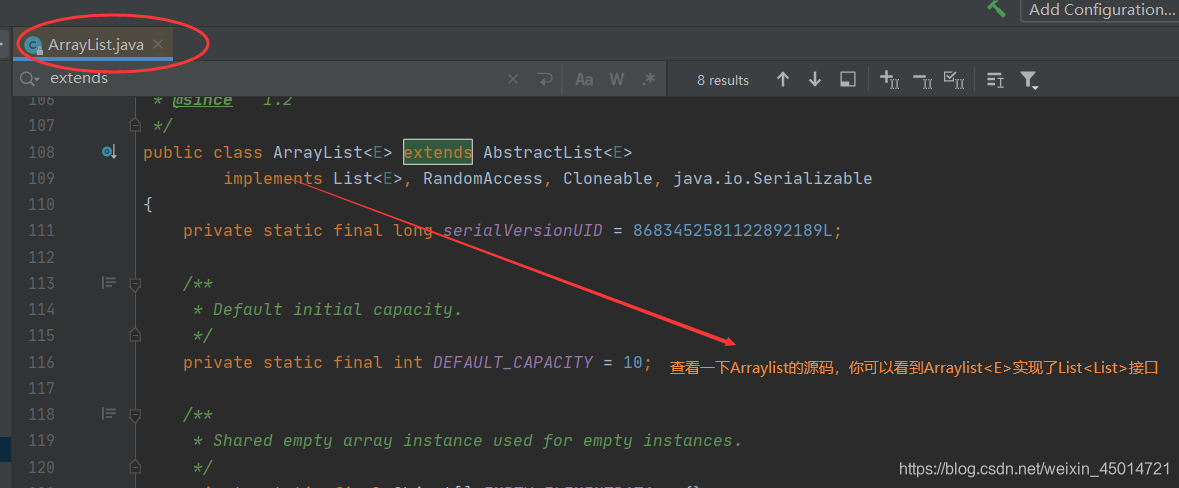Toggle Words W search option

tap(617, 80)
